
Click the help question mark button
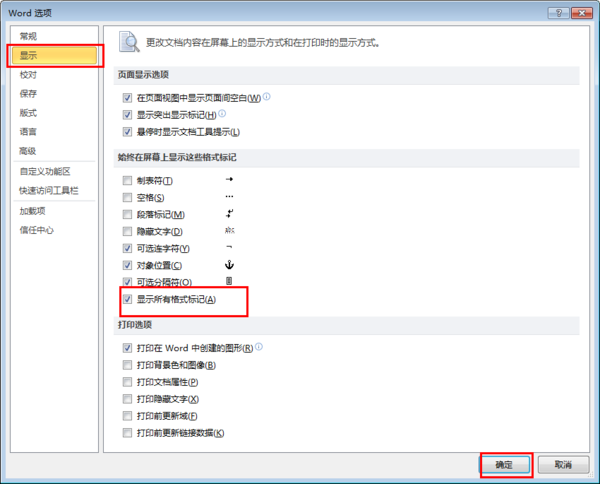(559, 13)
